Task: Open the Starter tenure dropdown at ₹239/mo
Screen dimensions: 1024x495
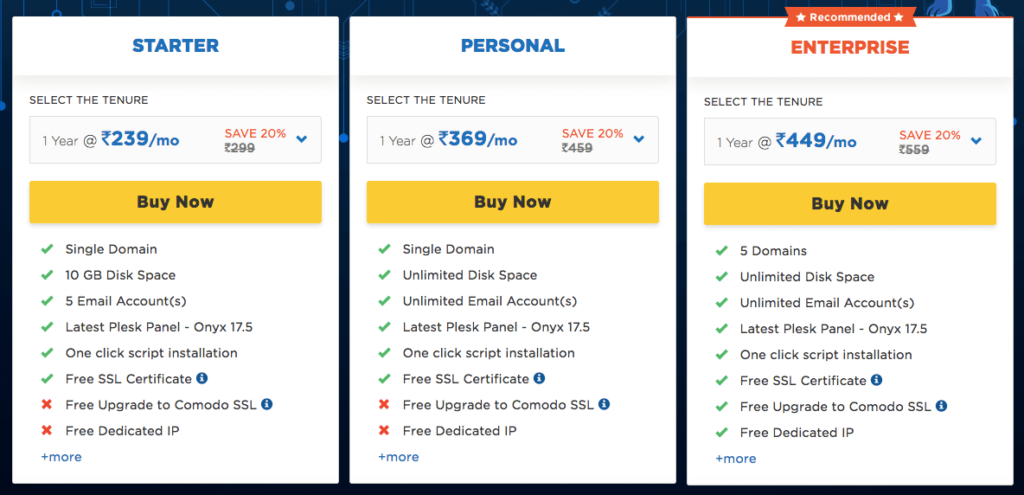Action: click(x=175, y=140)
